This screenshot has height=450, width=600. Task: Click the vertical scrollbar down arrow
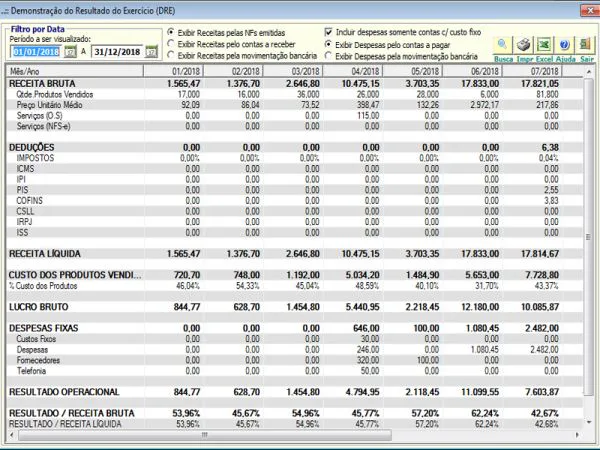pyautogui.click(x=589, y=422)
